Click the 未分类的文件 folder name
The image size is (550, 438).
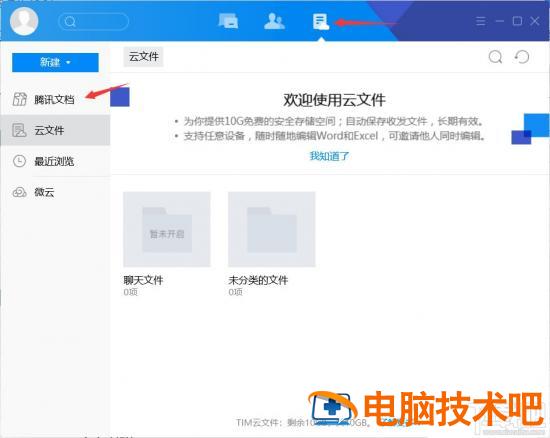point(258,280)
